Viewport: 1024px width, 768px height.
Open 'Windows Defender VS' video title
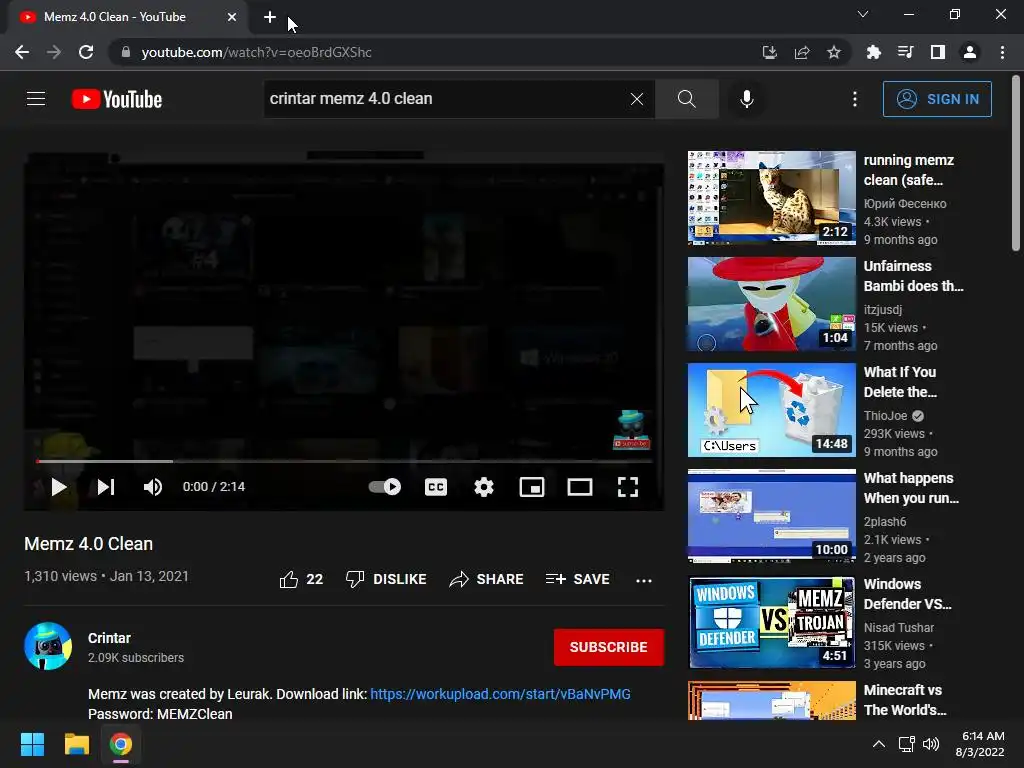(907, 594)
